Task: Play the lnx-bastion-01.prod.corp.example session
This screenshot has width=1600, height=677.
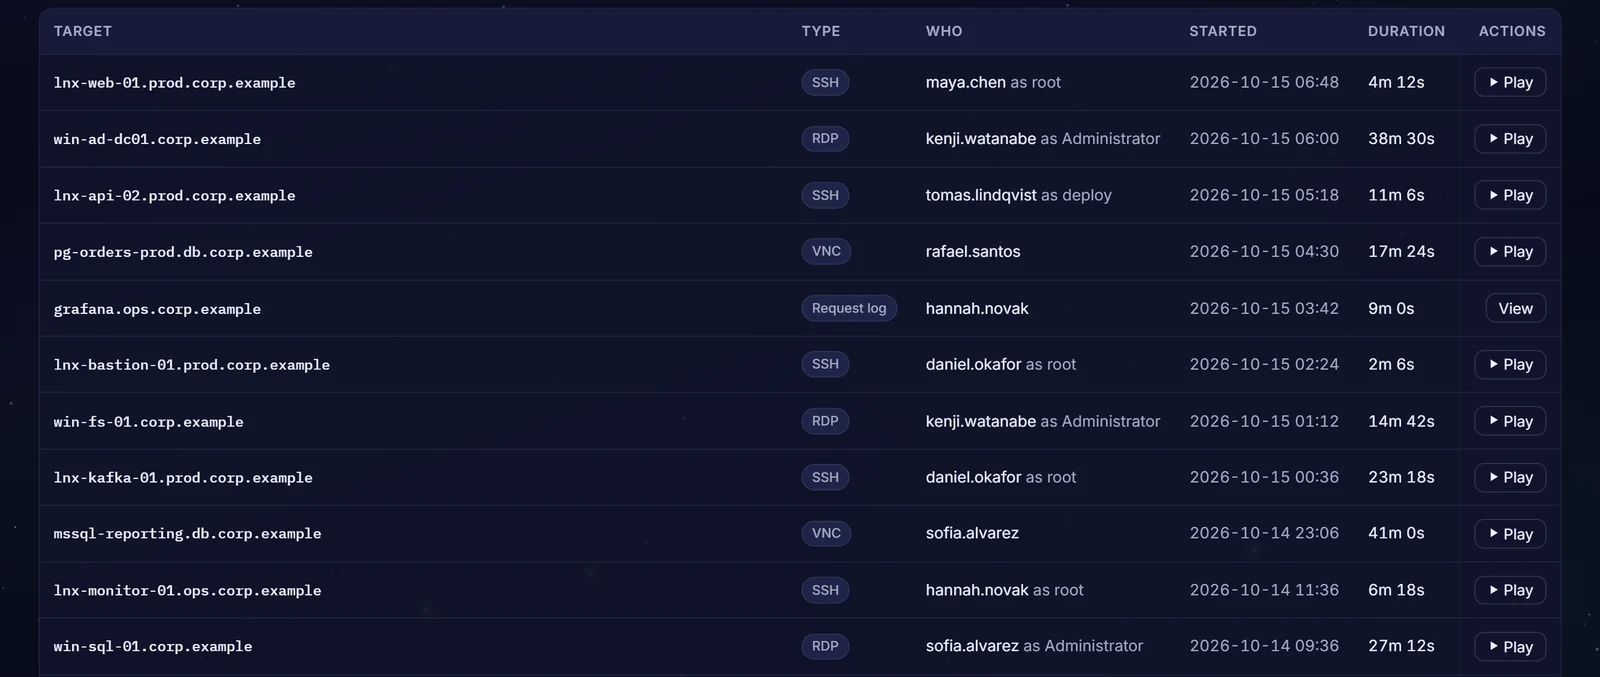Action: coord(1510,364)
